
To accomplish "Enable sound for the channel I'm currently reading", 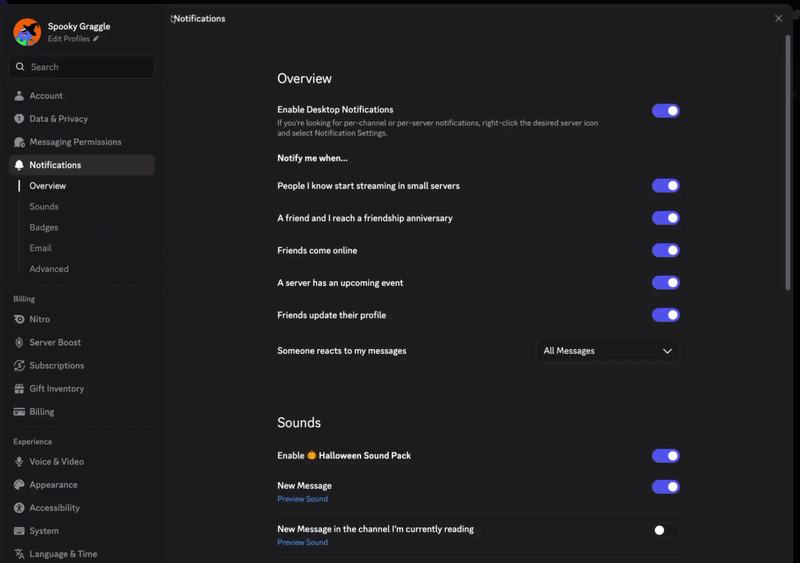I will [x=665, y=530].
